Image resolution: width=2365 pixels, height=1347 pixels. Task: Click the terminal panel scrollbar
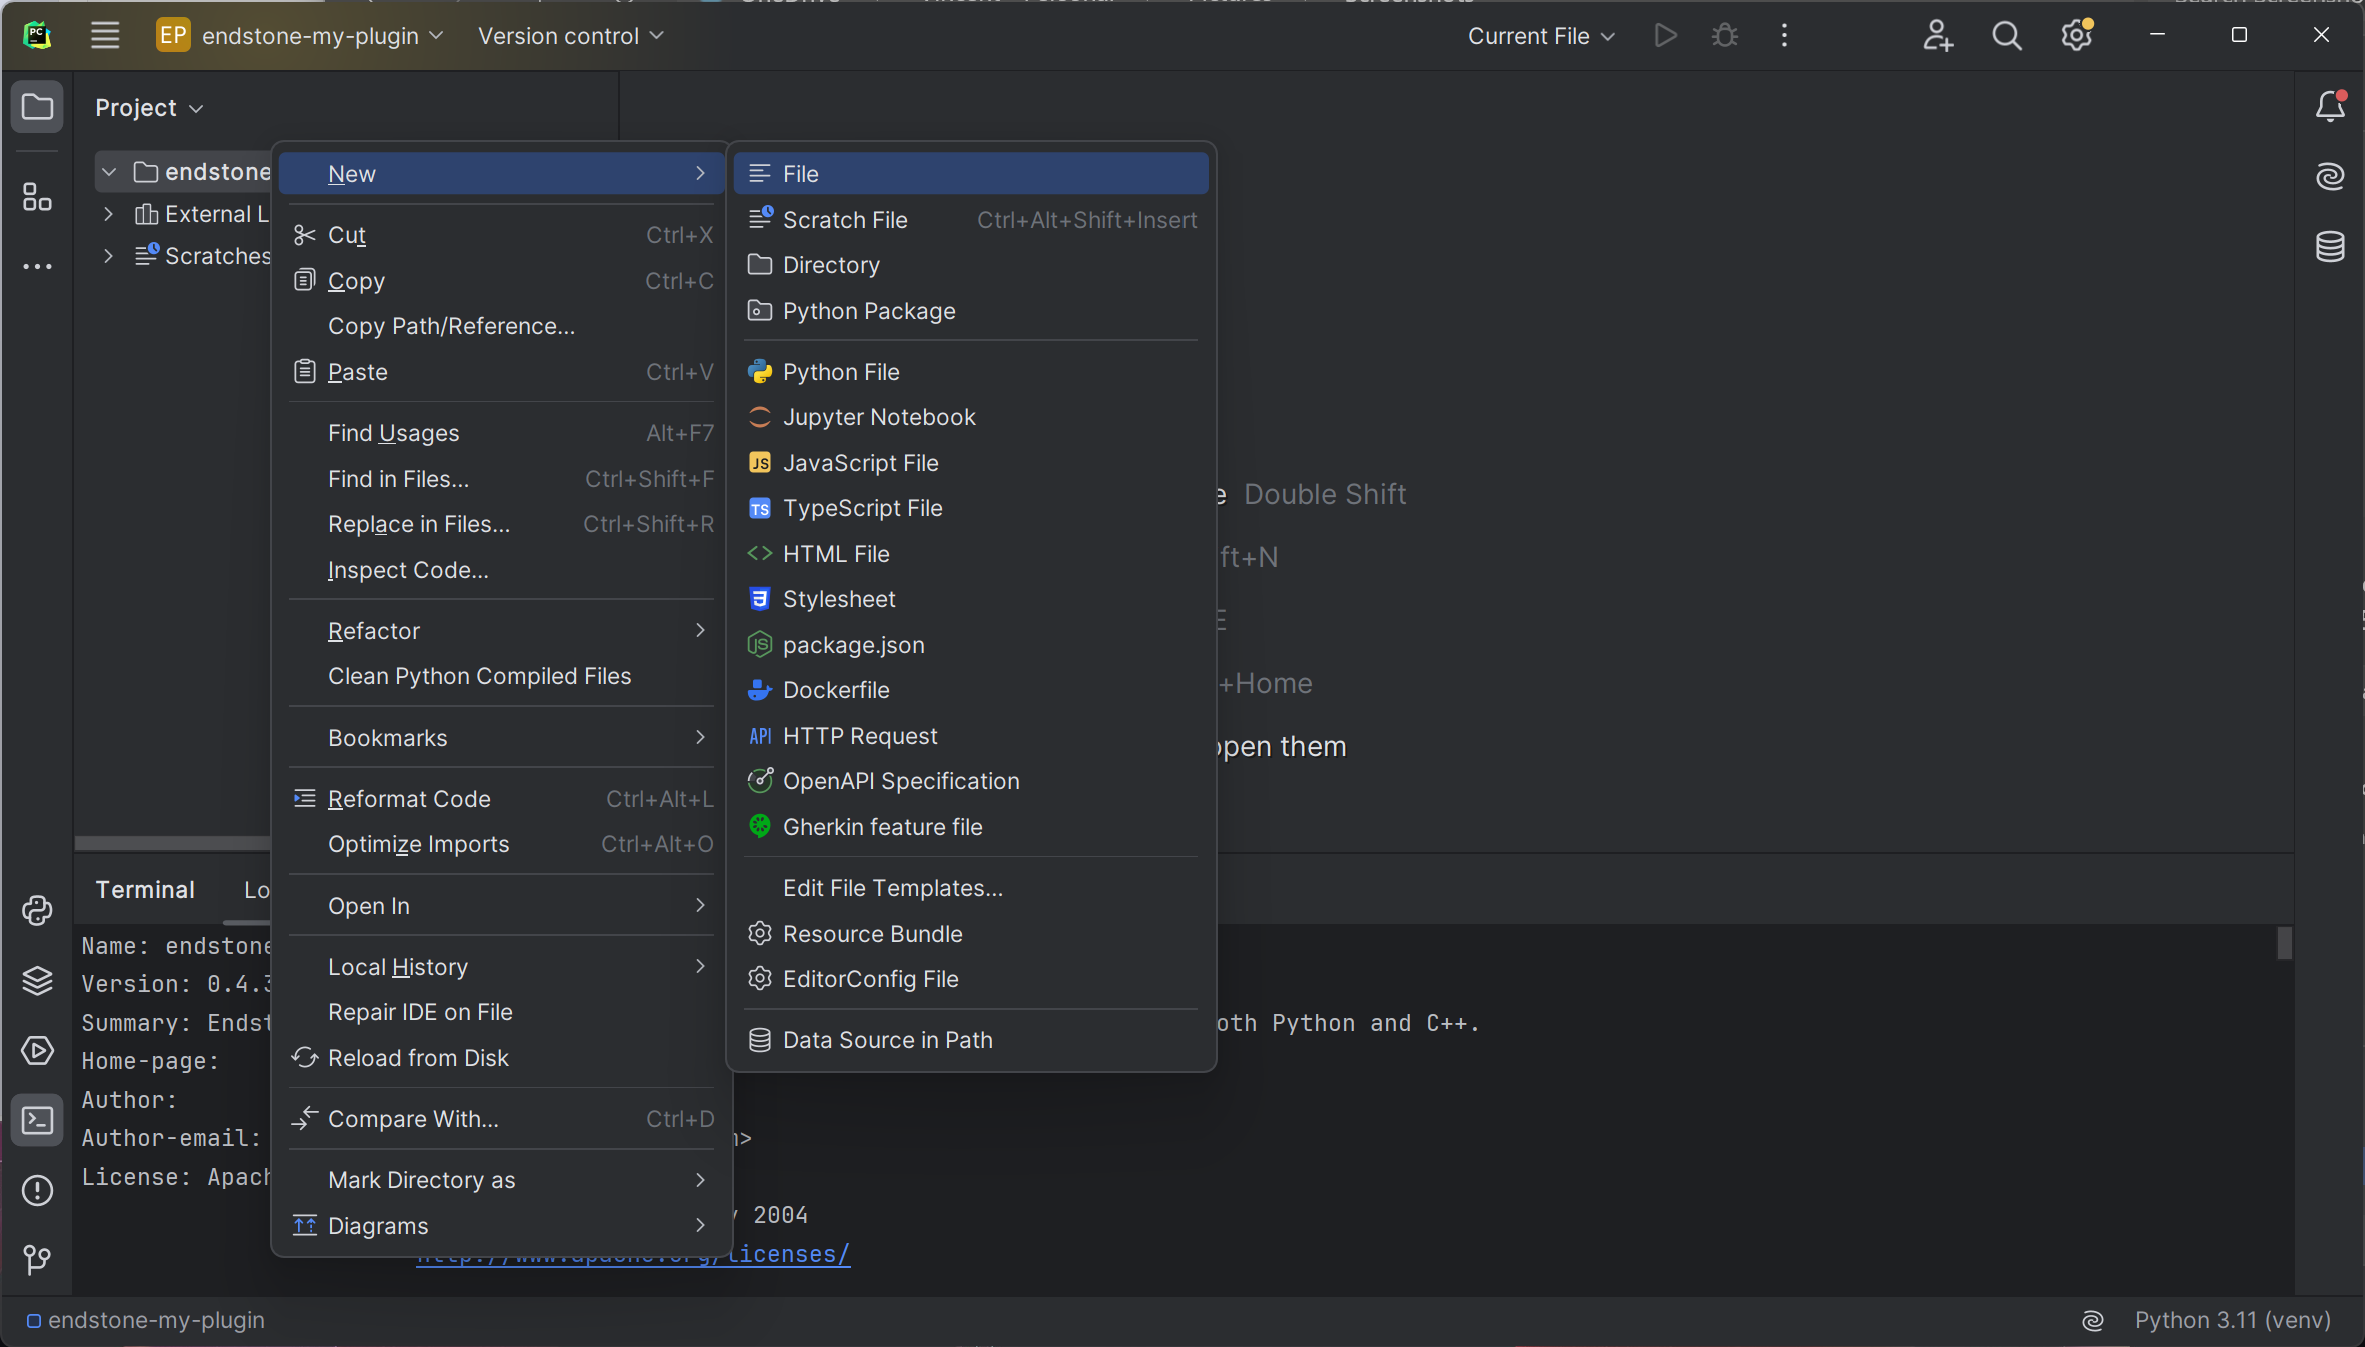point(2283,943)
